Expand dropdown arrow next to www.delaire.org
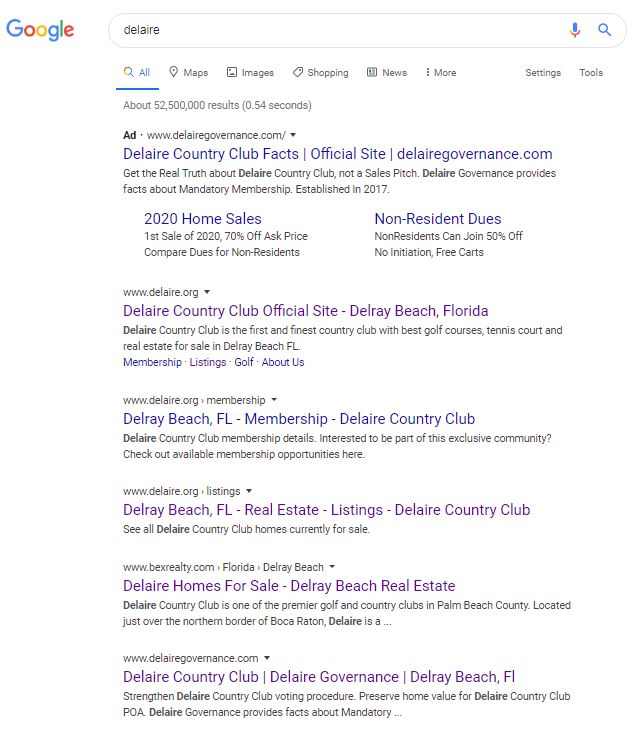The height and width of the screenshot is (739, 636). click(206, 292)
